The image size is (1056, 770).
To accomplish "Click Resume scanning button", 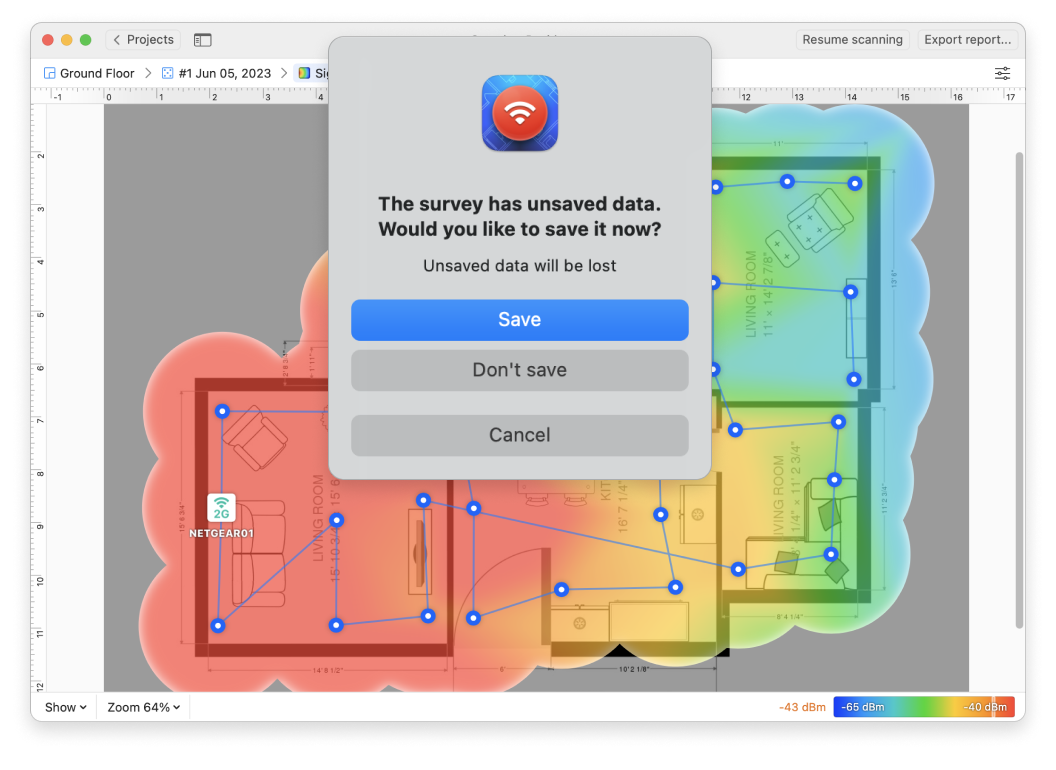I will pyautogui.click(x=852, y=40).
